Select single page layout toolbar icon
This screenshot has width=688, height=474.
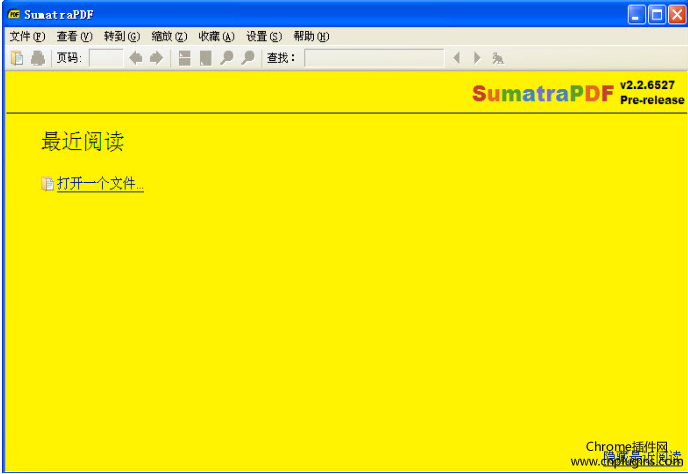(x=205, y=58)
